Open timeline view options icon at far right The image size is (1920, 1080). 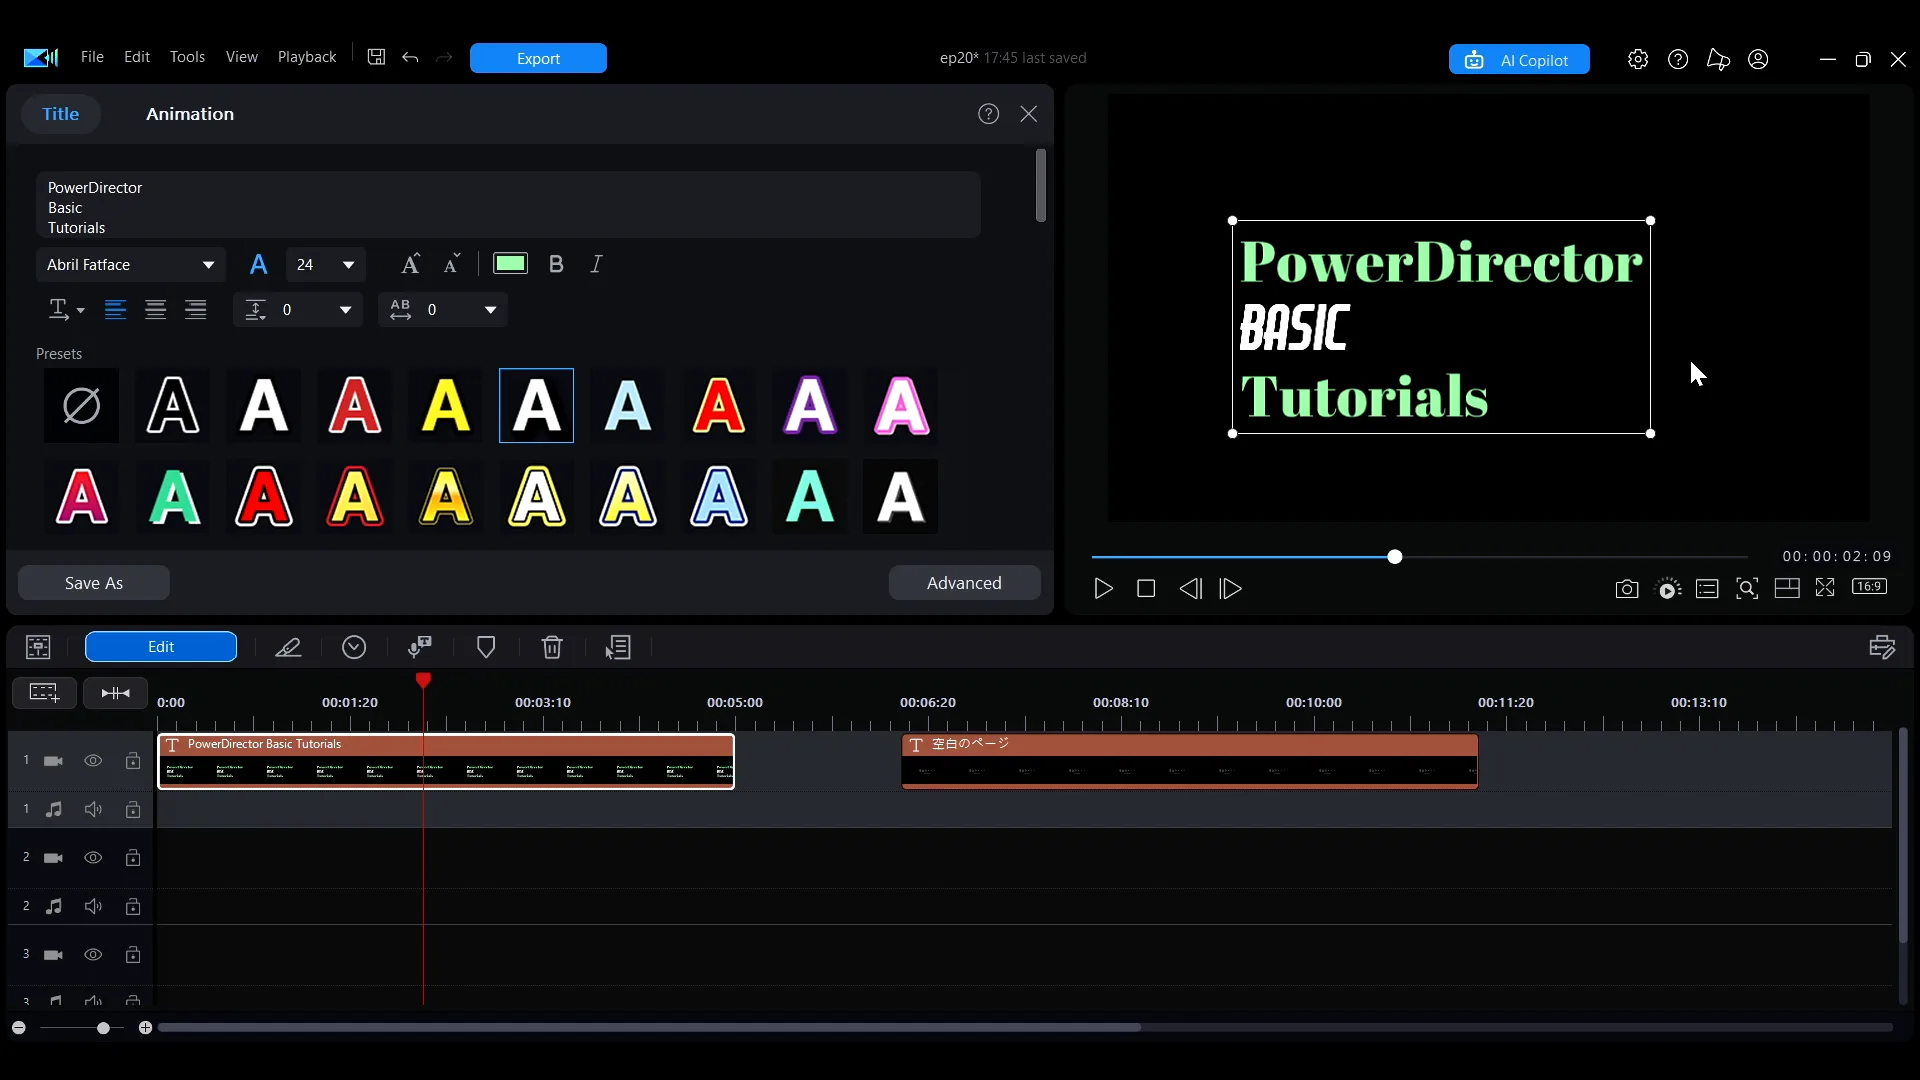[1882, 648]
